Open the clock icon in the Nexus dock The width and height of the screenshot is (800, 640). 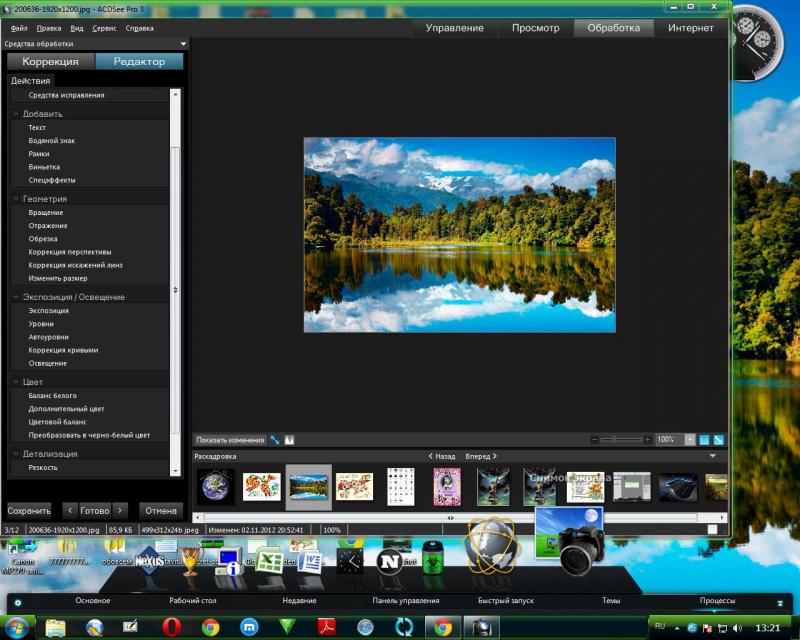pyautogui.click(x=350, y=561)
